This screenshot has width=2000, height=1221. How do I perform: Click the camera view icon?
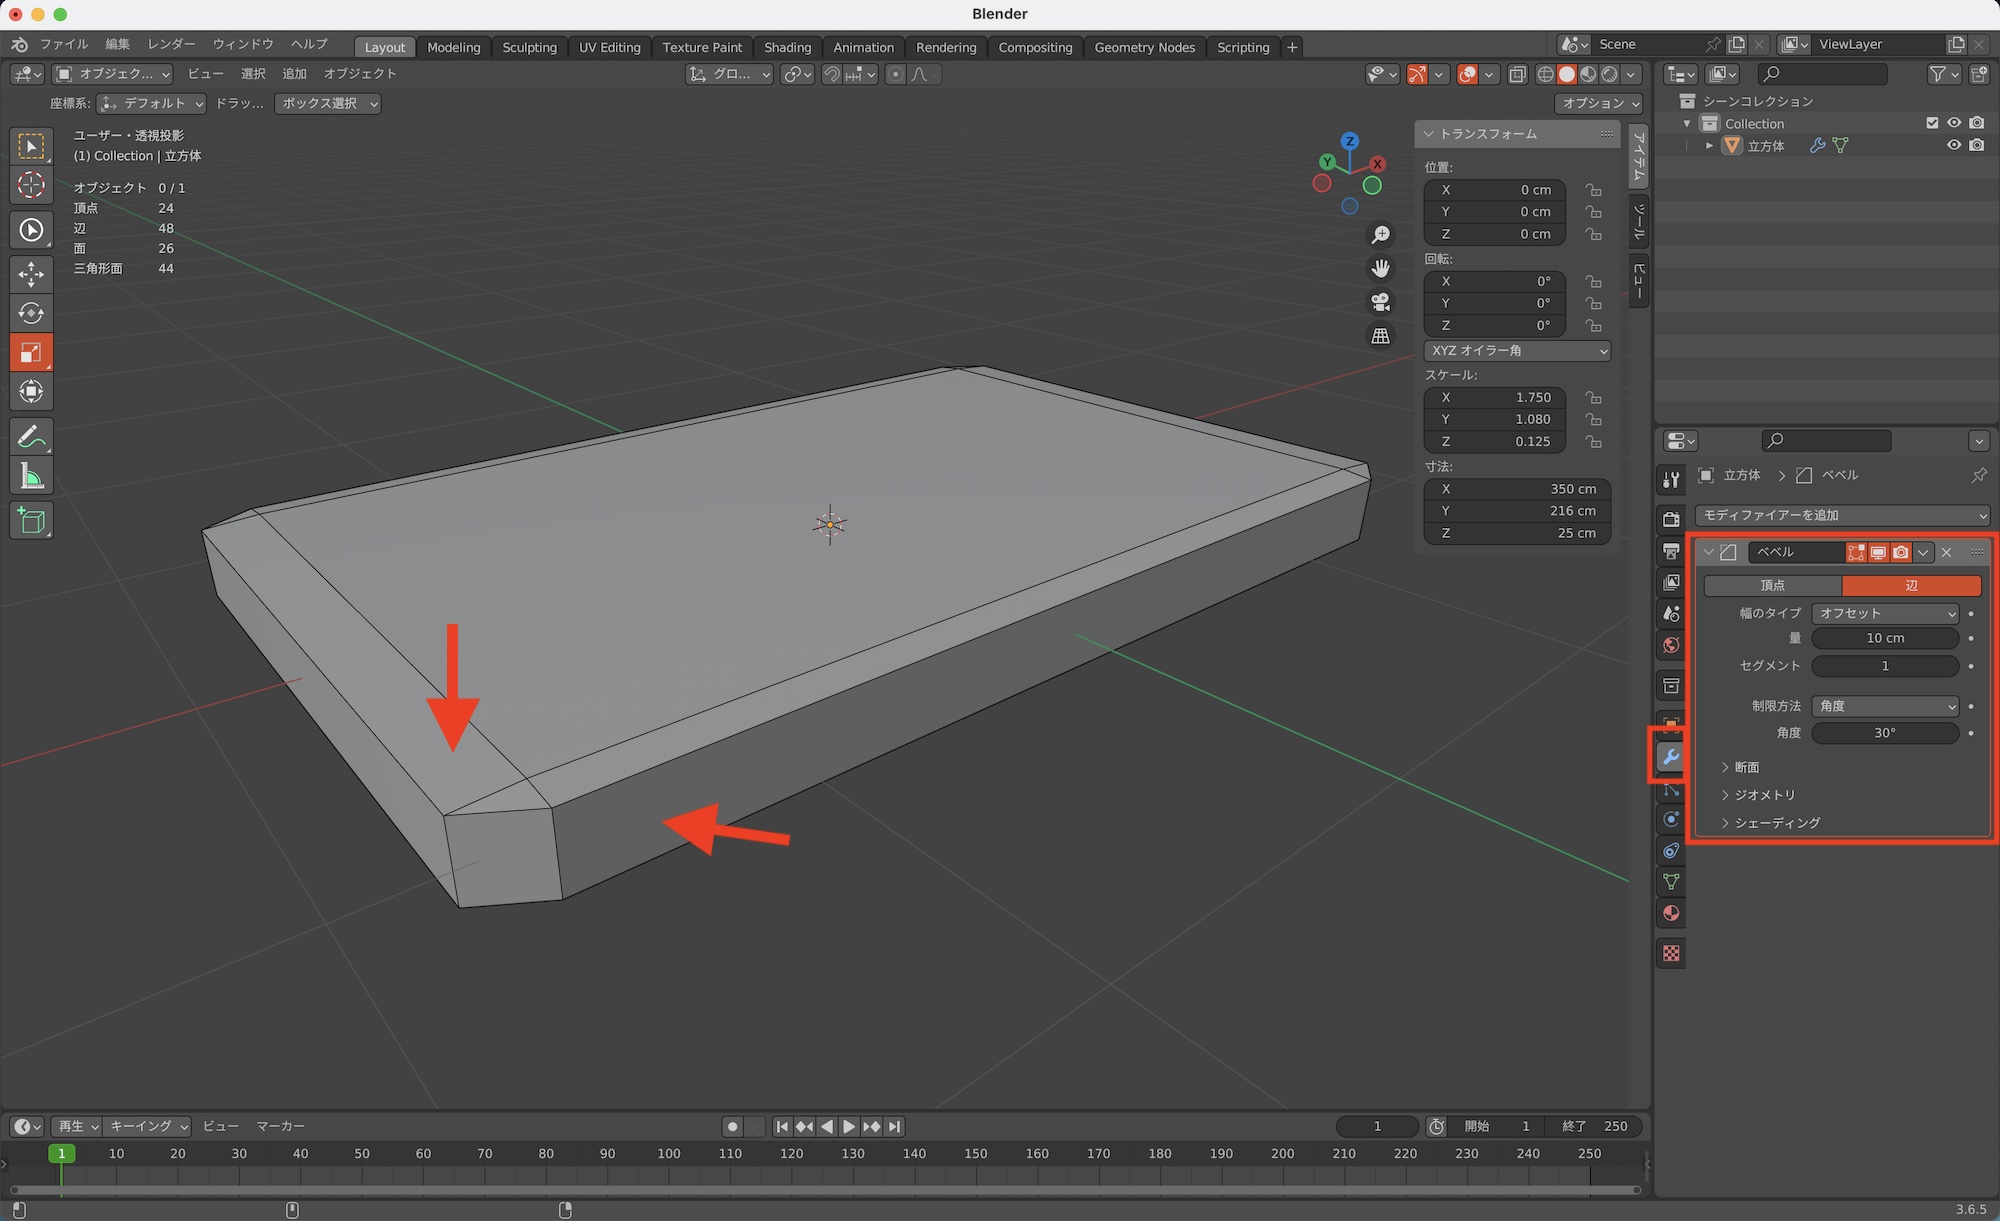1380,302
